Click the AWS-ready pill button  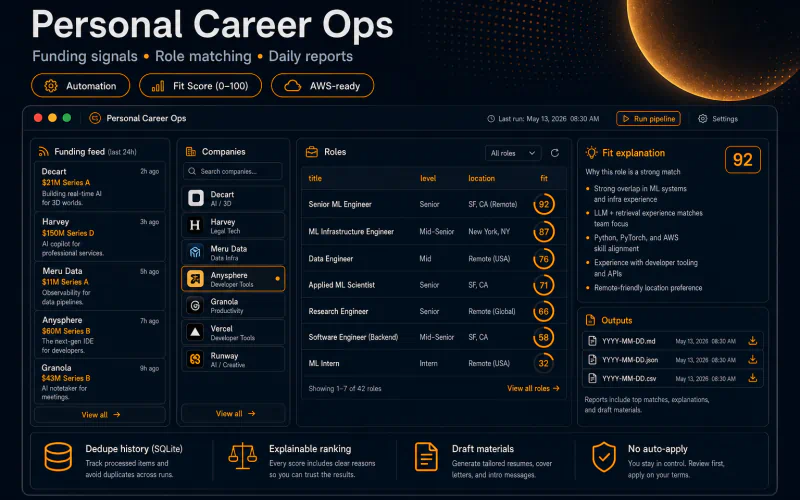click(x=322, y=86)
